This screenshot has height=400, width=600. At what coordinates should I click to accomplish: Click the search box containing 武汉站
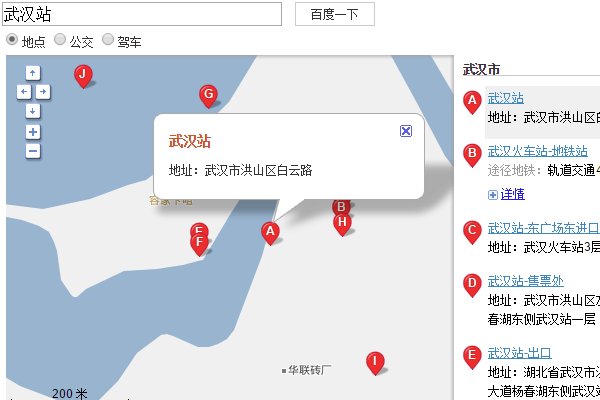(x=142, y=14)
